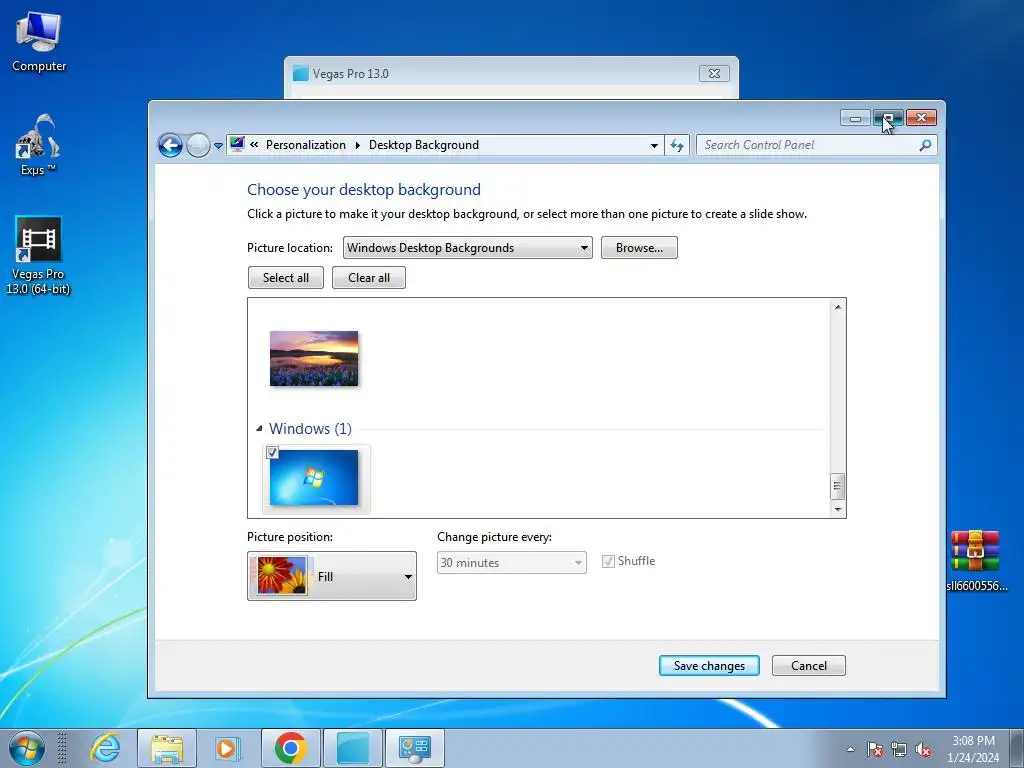Screen dimensions: 1024x768
Task: Click the Vegas Pro 13.0 title bar icon
Action: (300, 73)
